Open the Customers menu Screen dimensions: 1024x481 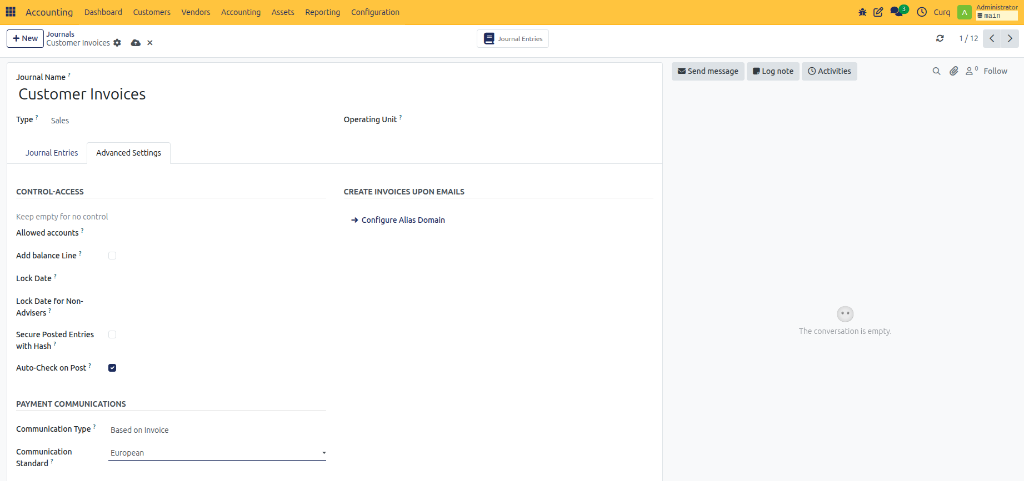pos(152,12)
